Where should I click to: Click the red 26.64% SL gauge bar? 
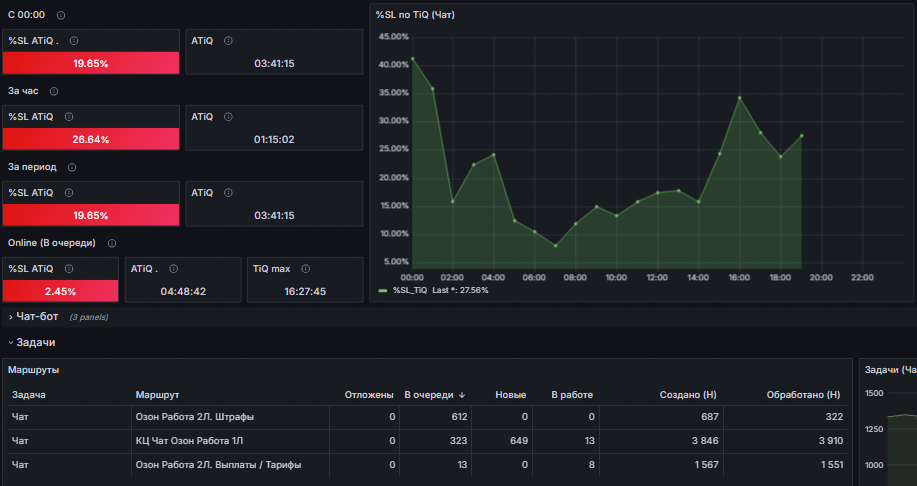[91, 139]
